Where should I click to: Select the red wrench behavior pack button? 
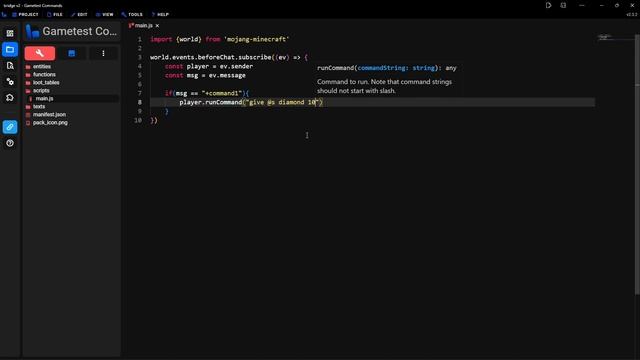pyautogui.click(x=40, y=53)
